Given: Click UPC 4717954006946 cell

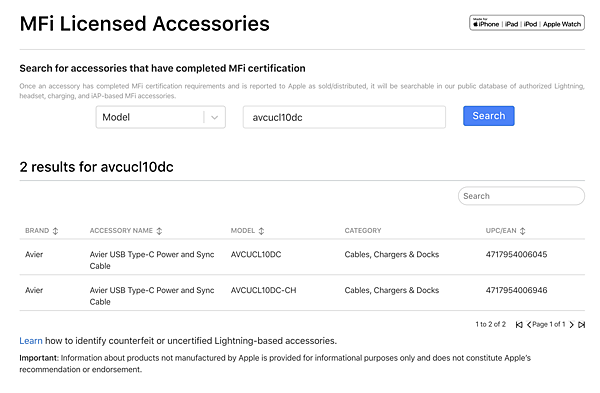Looking at the screenshot, I should (516, 290).
